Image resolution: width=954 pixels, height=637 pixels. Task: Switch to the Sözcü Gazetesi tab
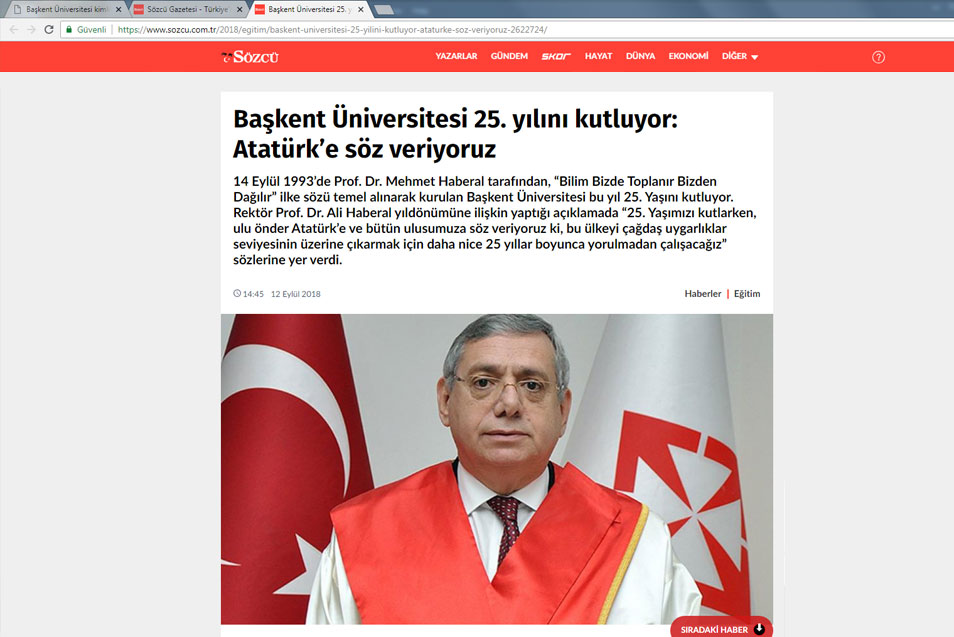[185, 9]
